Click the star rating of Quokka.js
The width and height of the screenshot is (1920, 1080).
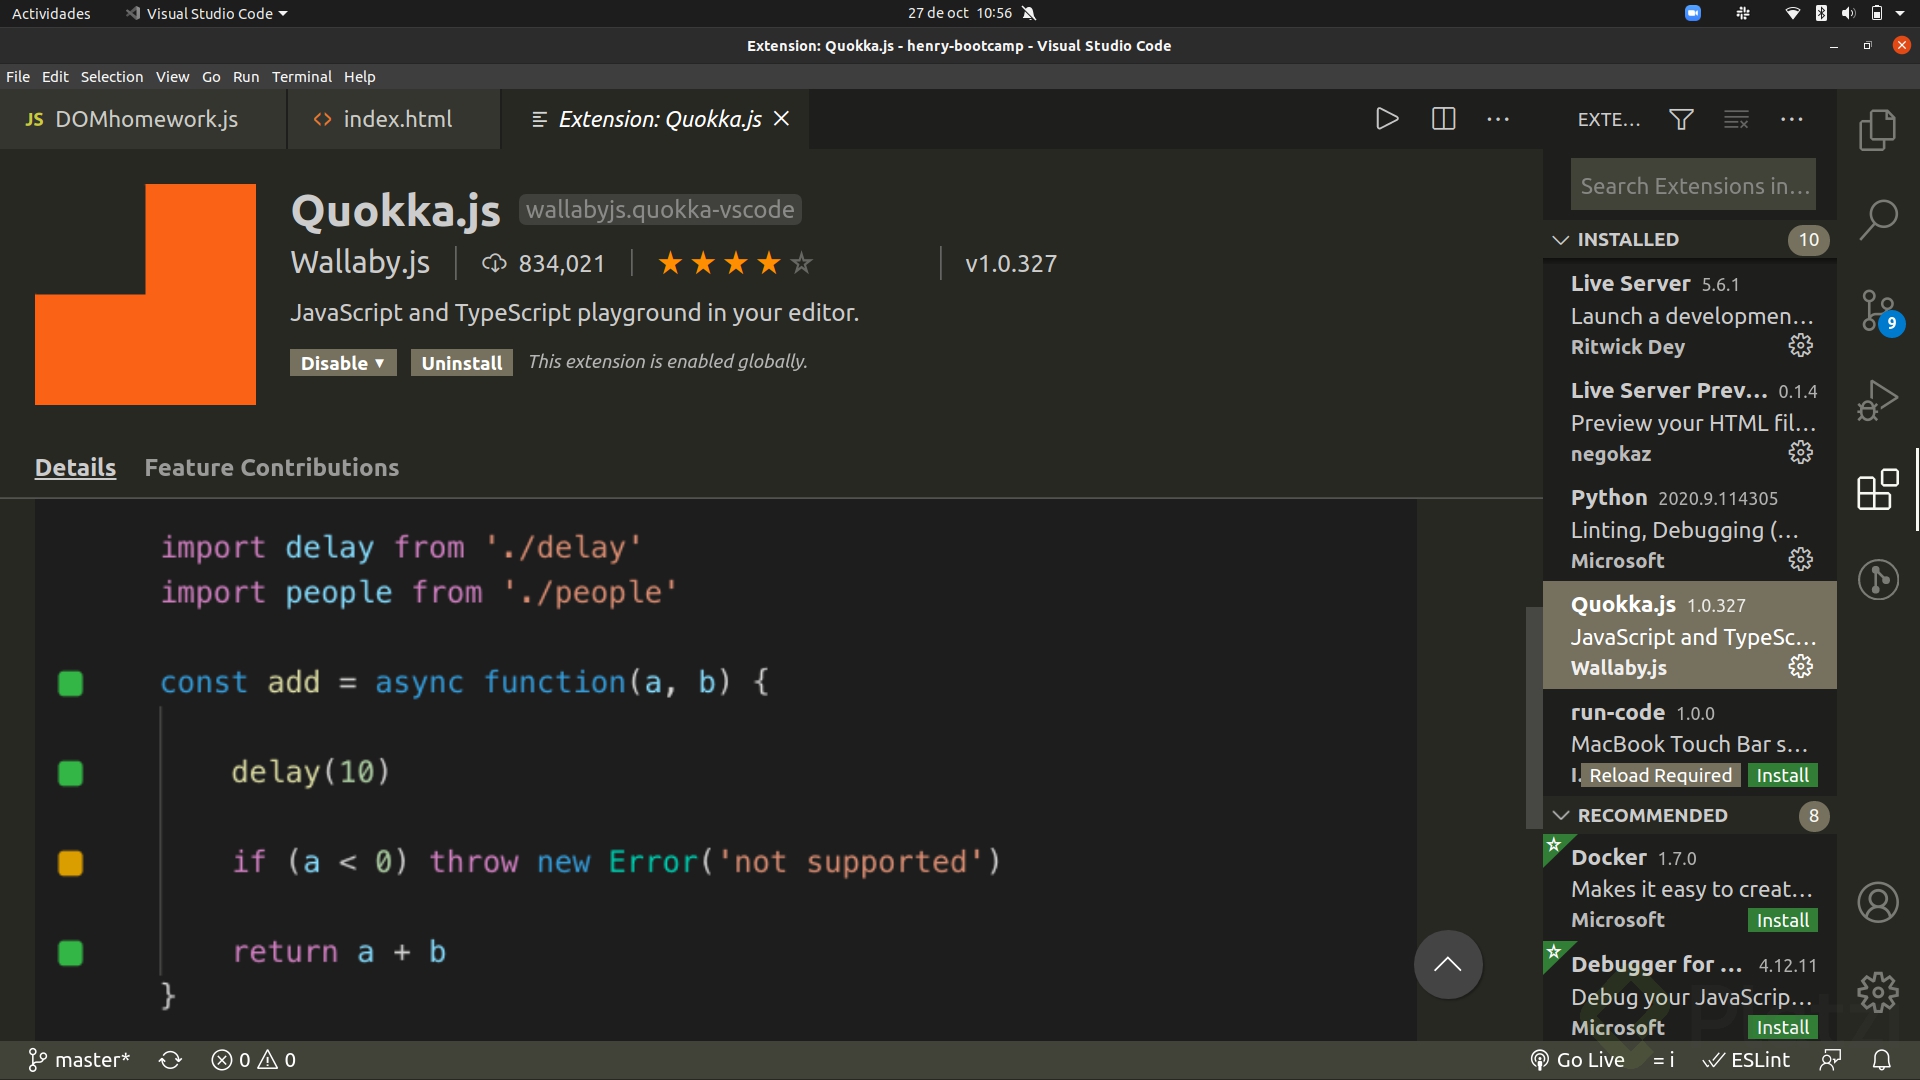click(x=735, y=263)
